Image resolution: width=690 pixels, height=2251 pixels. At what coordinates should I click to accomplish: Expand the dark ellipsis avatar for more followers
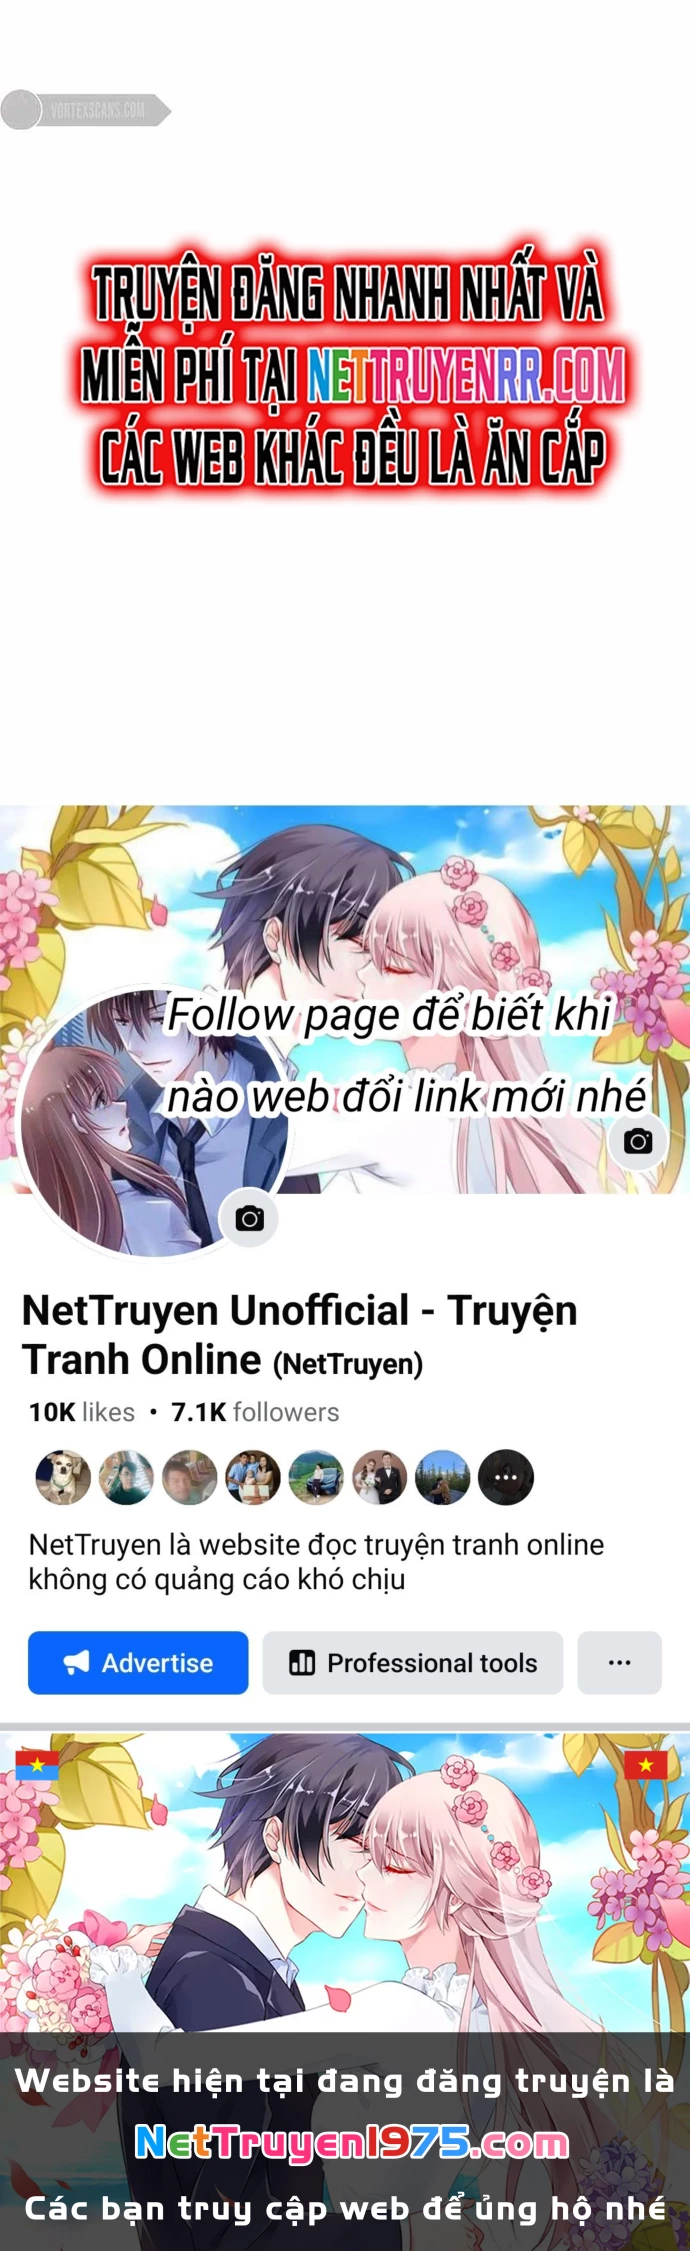[506, 1477]
